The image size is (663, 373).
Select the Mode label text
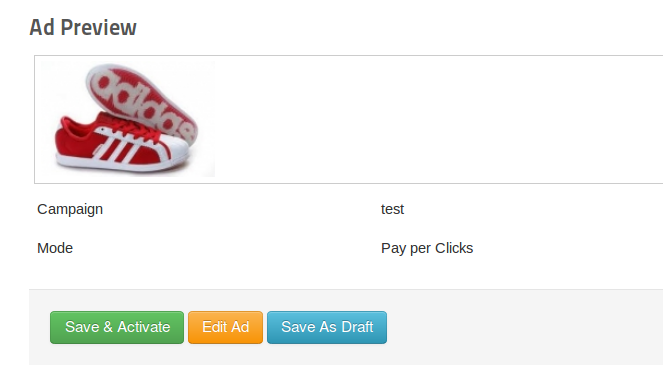[x=55, y=248]
